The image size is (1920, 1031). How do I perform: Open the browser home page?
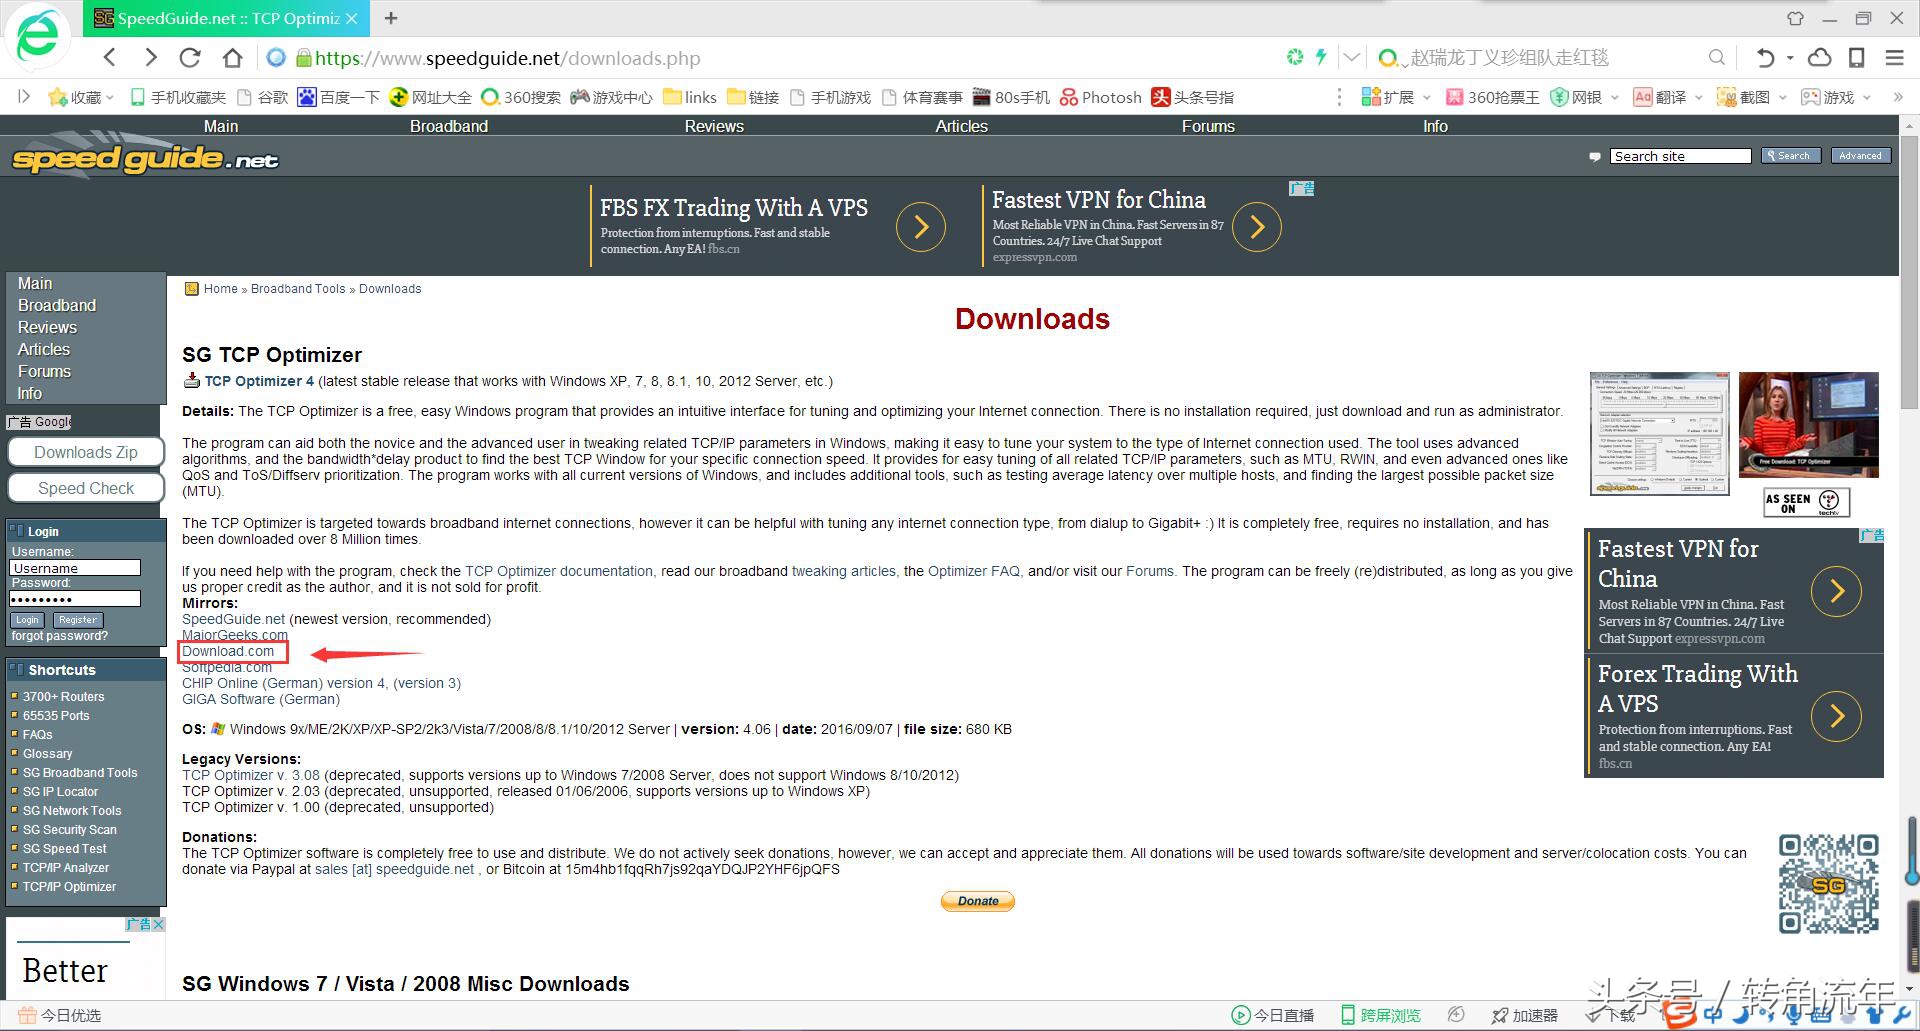233,58
